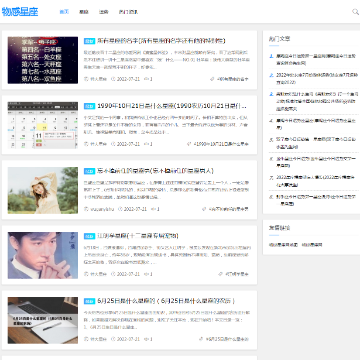Open rank 7 sidebar article starting with 2022
Screen dimensions: 360x360
coord(316,181)
